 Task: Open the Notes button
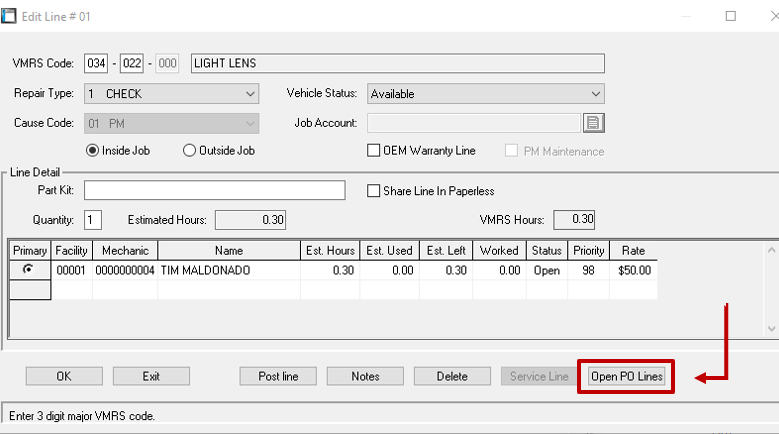(365, 376)
